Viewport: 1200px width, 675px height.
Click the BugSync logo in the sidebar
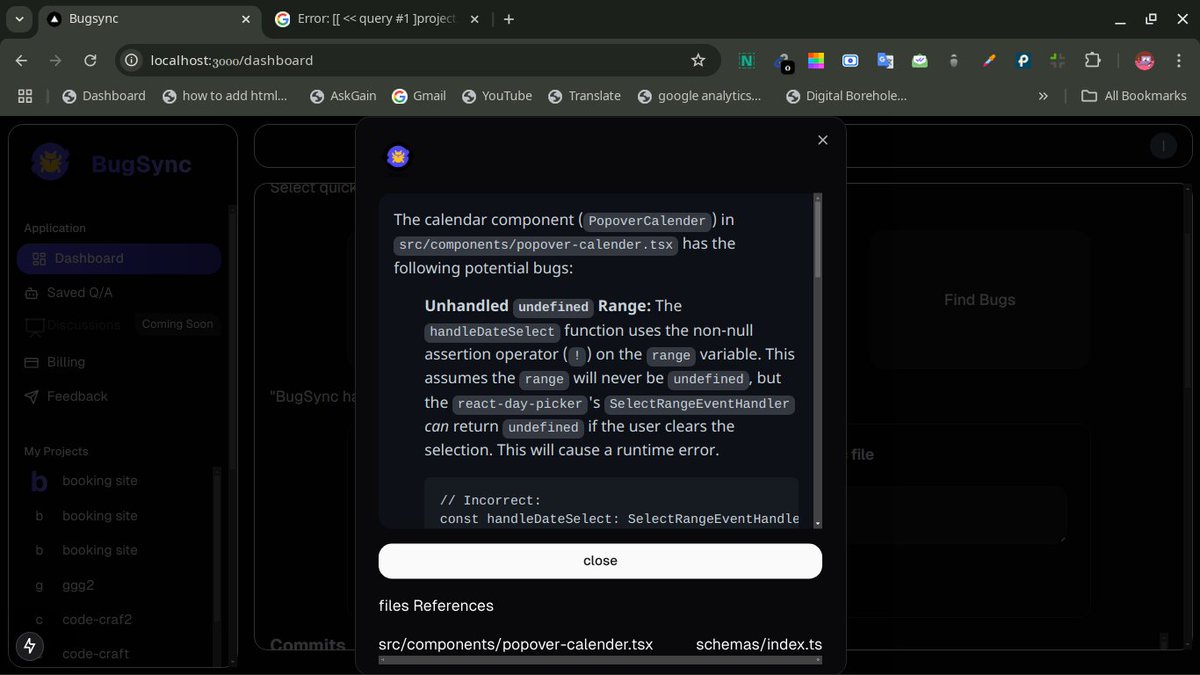click(50, 162)
